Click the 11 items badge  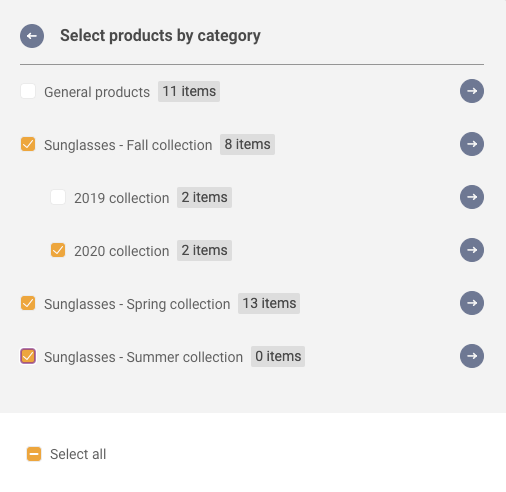click(x=189, y=91)
